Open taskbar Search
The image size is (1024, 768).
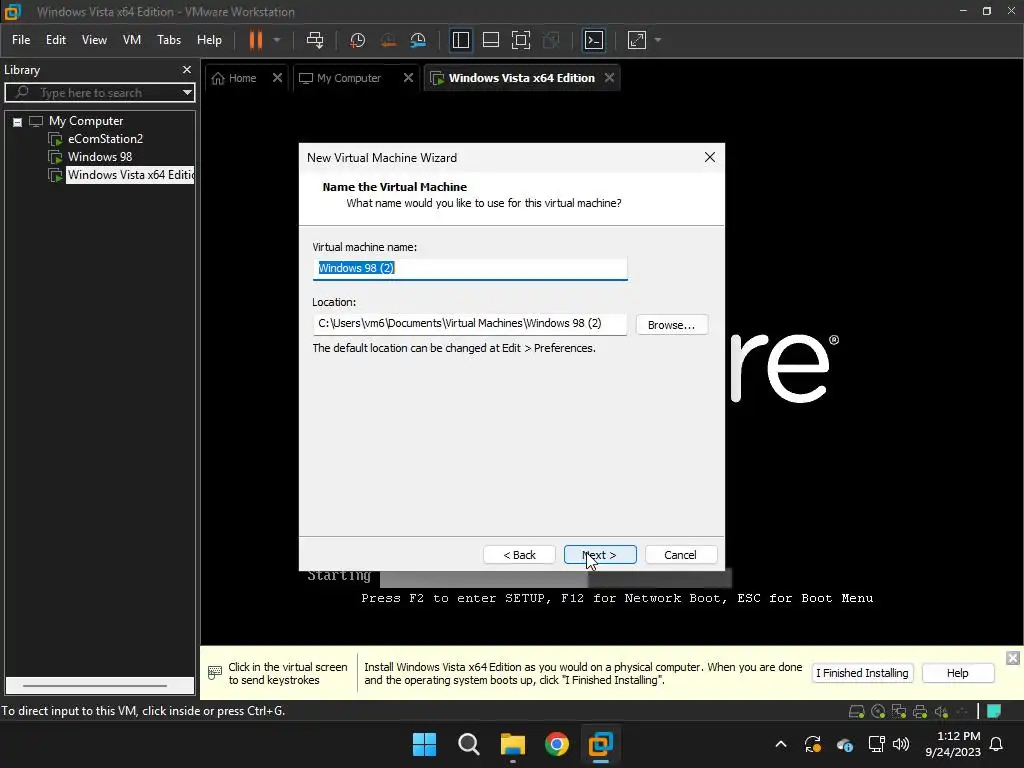pos(469,744)
